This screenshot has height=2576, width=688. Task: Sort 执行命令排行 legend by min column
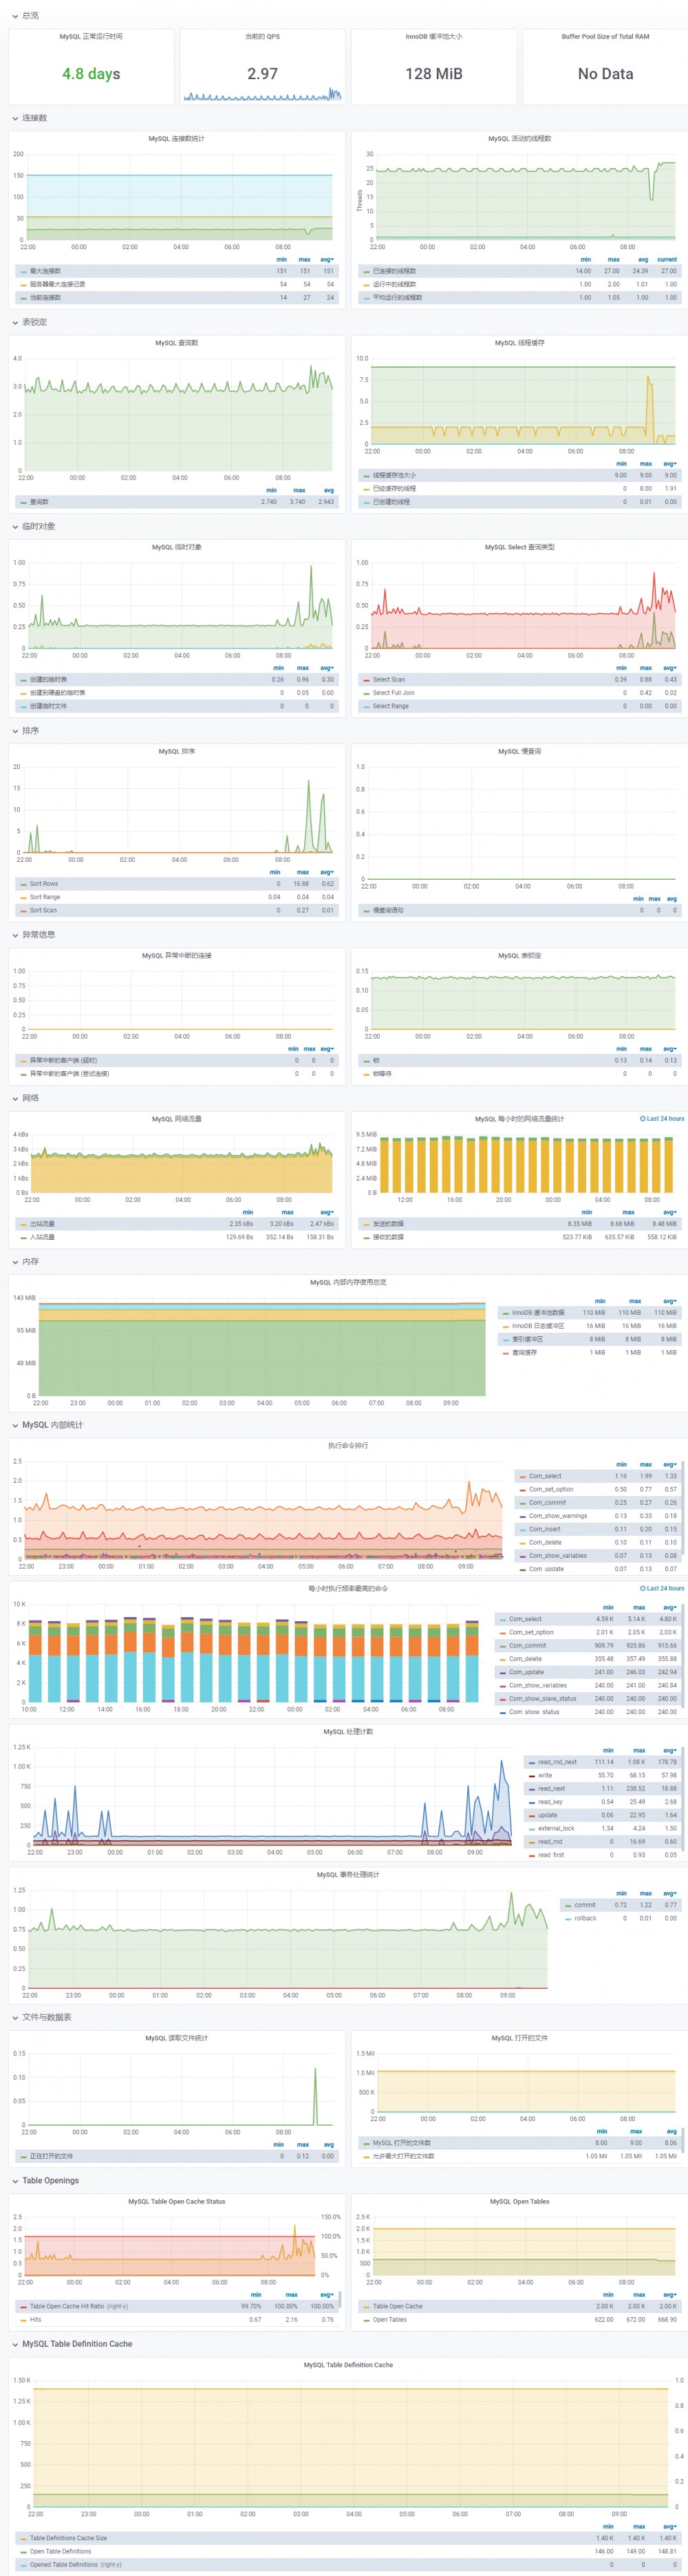coord(621,1464)
